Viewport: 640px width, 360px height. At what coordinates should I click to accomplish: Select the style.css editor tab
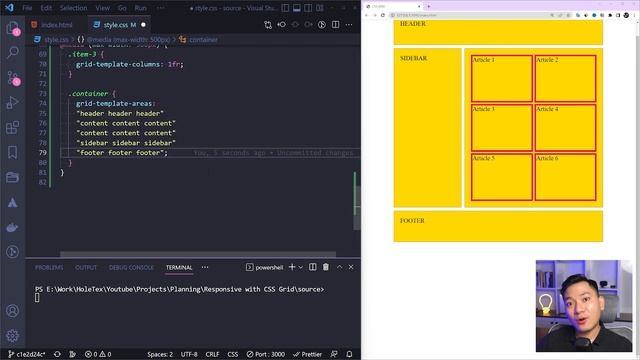[119, 25]
